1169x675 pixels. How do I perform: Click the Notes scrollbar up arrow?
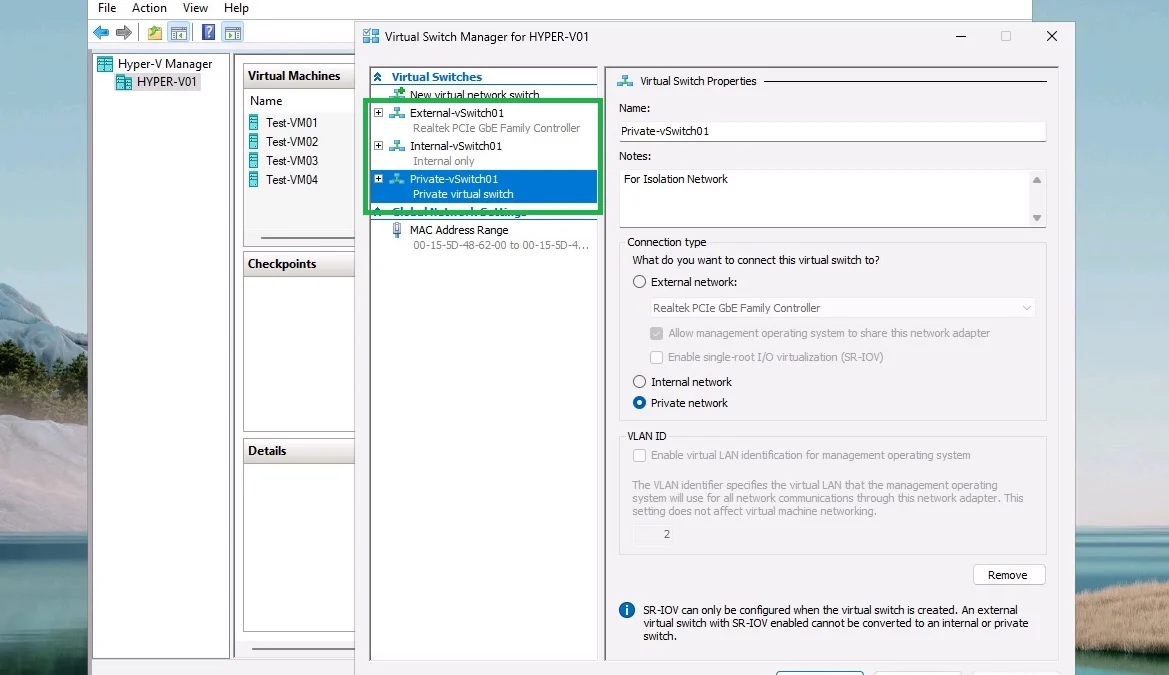(x=1036, y=180)
